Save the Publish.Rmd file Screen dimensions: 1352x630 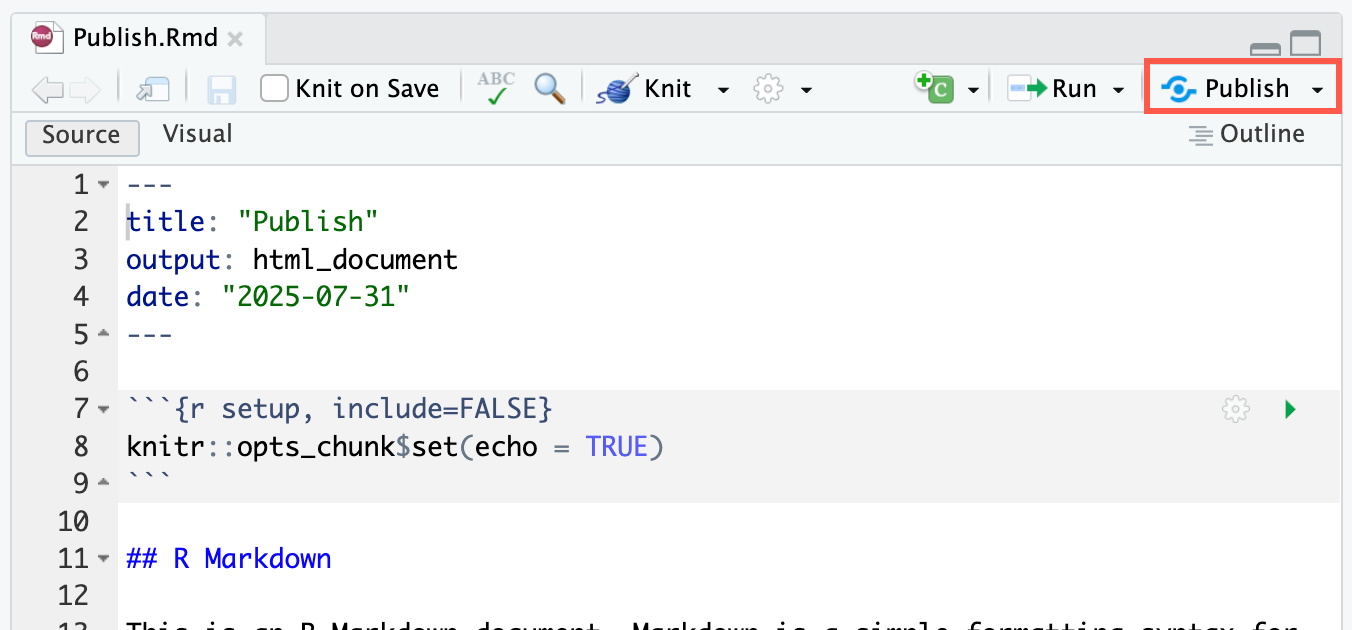coord(220,88)
